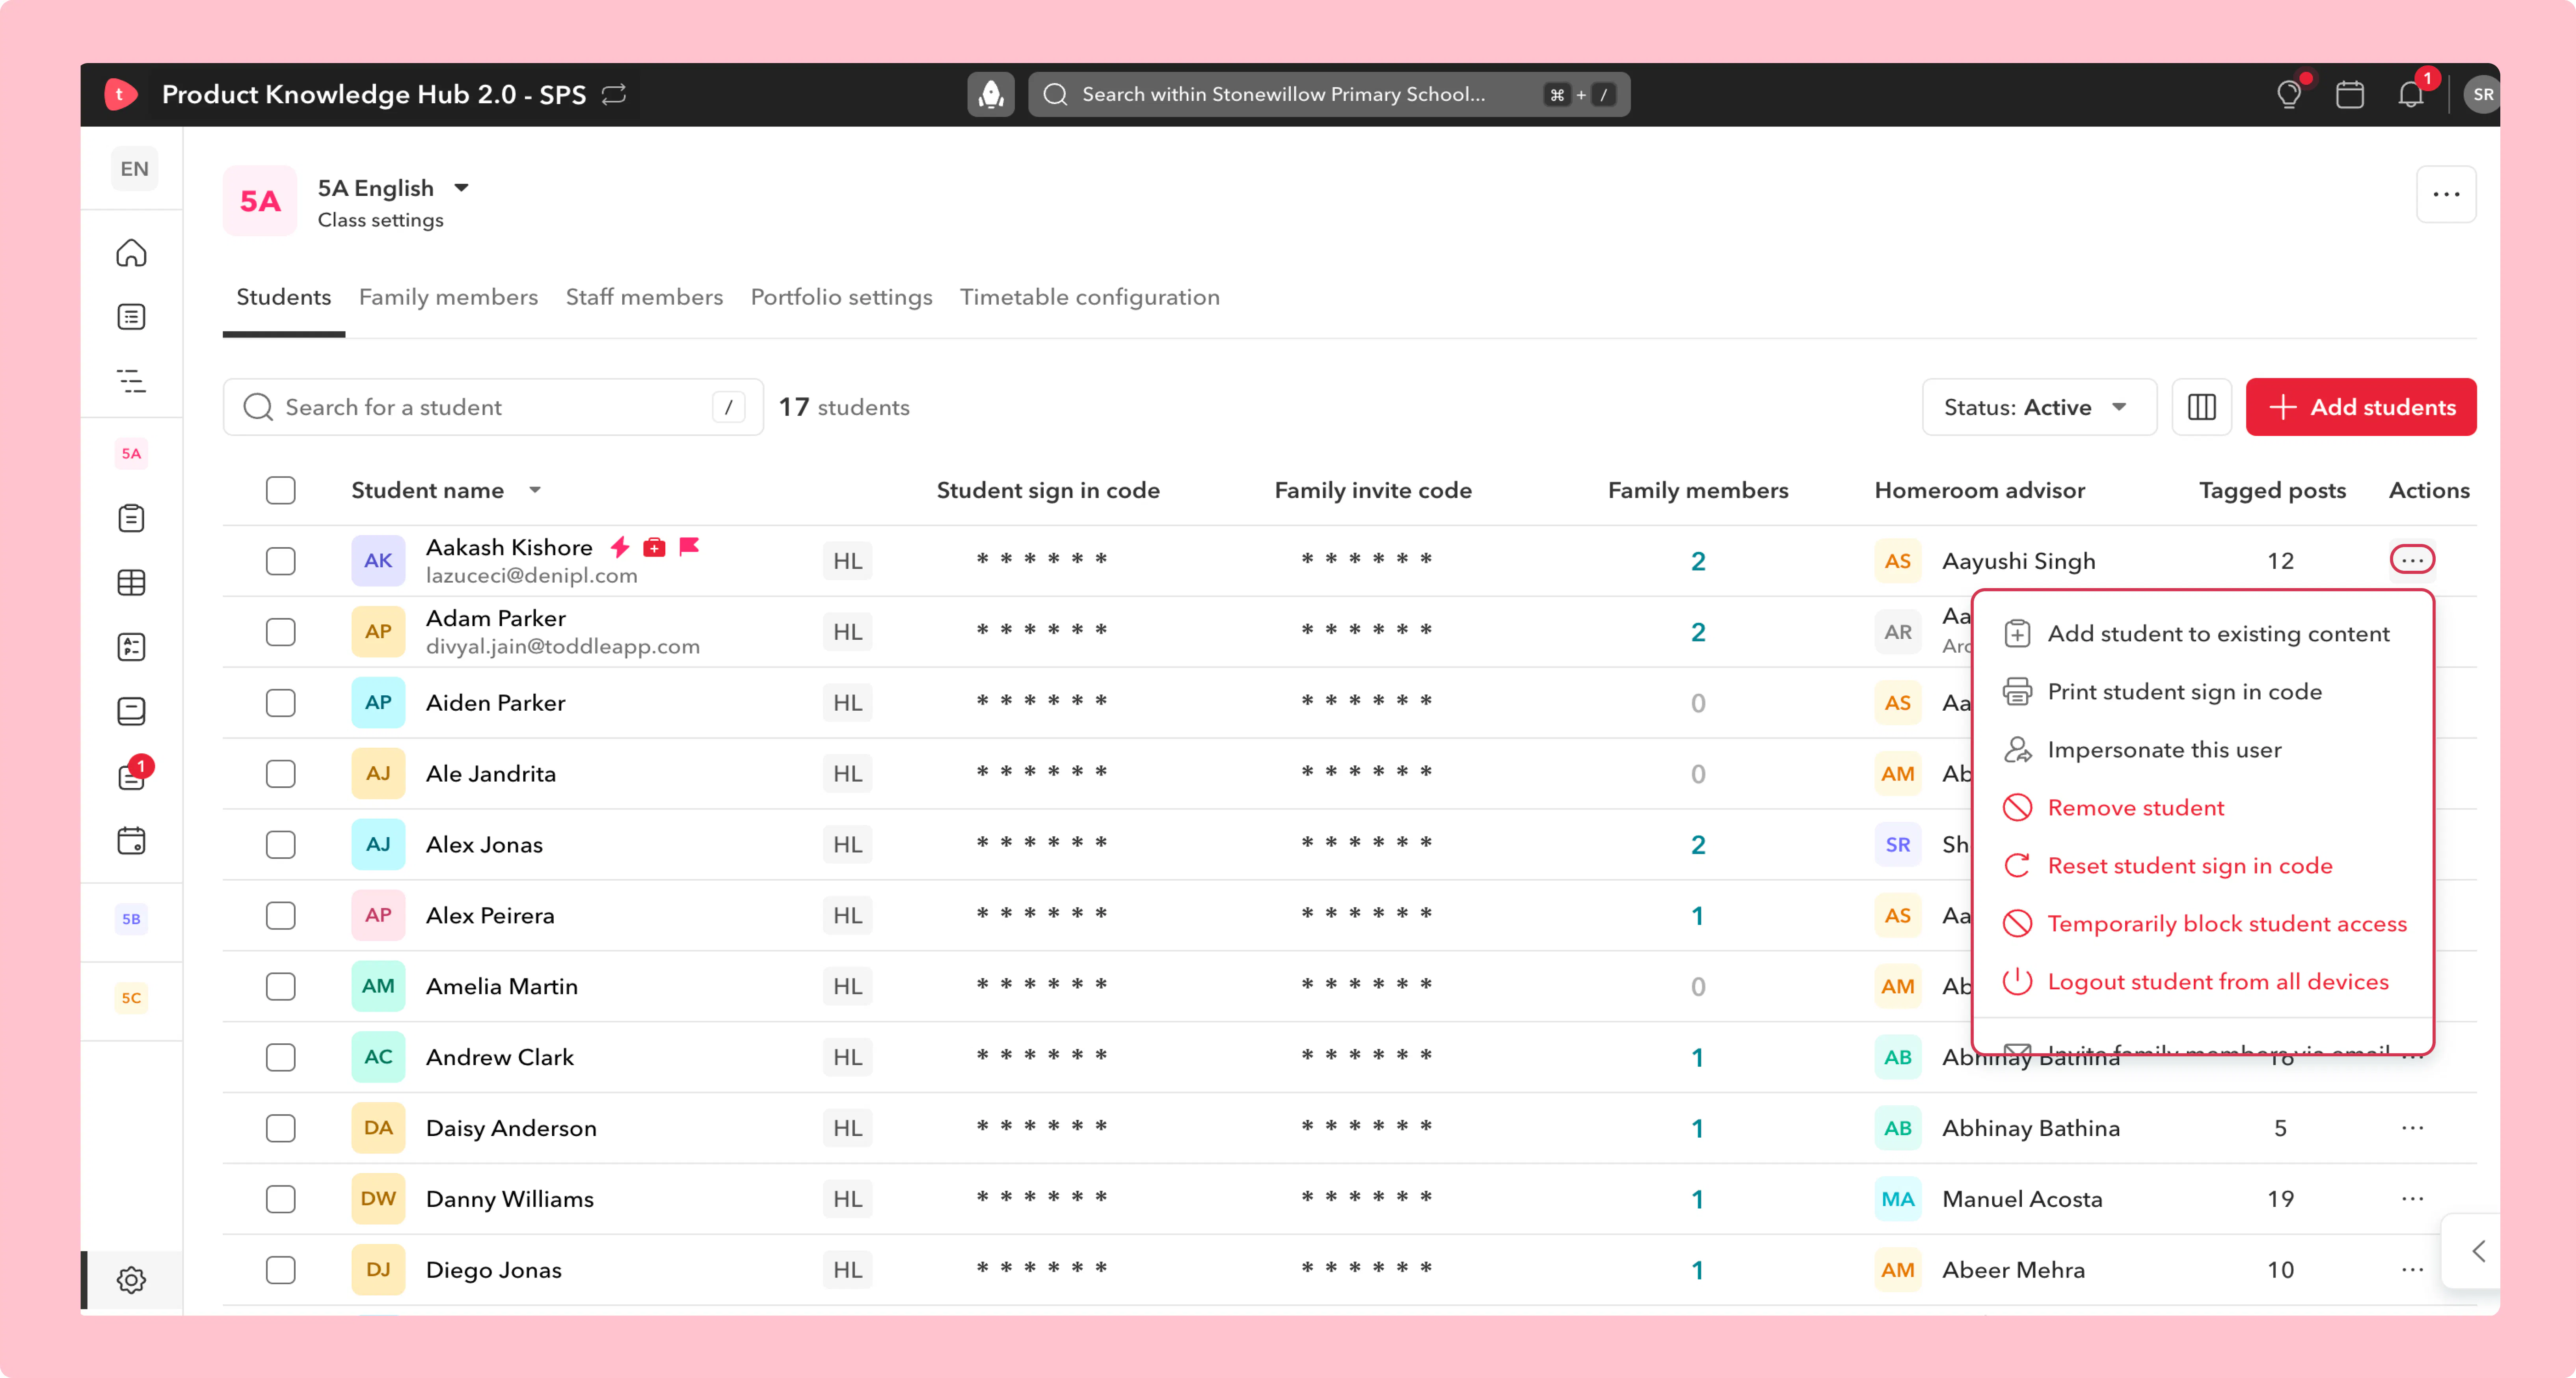Open the notebook icon in sidebar
Image resolution: width=2576 pixels, height=1378 pixels.
pos(131,711)
